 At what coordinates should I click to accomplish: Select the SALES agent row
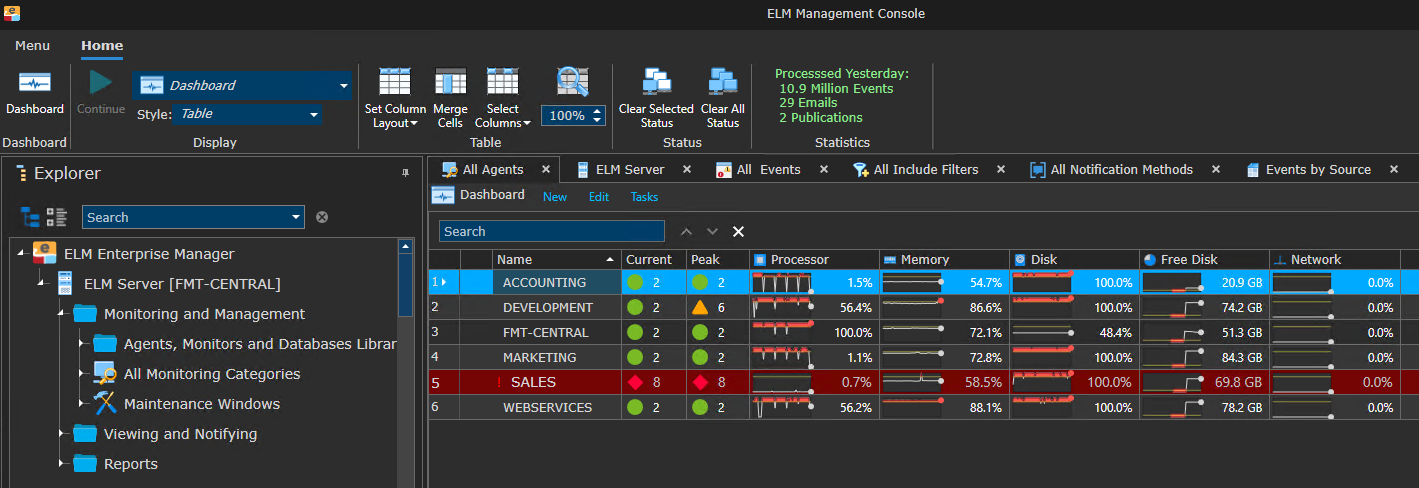pos(923,382)
